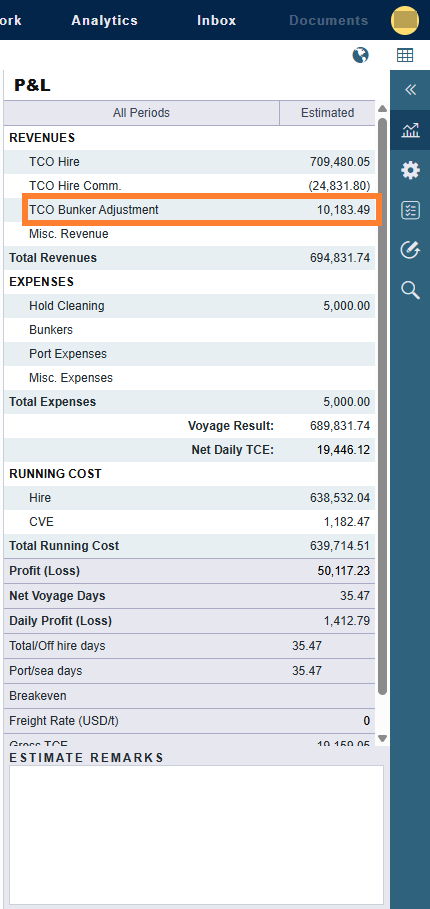
Task: Collapse the sidebar with double chevron
Action: point(410,89)
